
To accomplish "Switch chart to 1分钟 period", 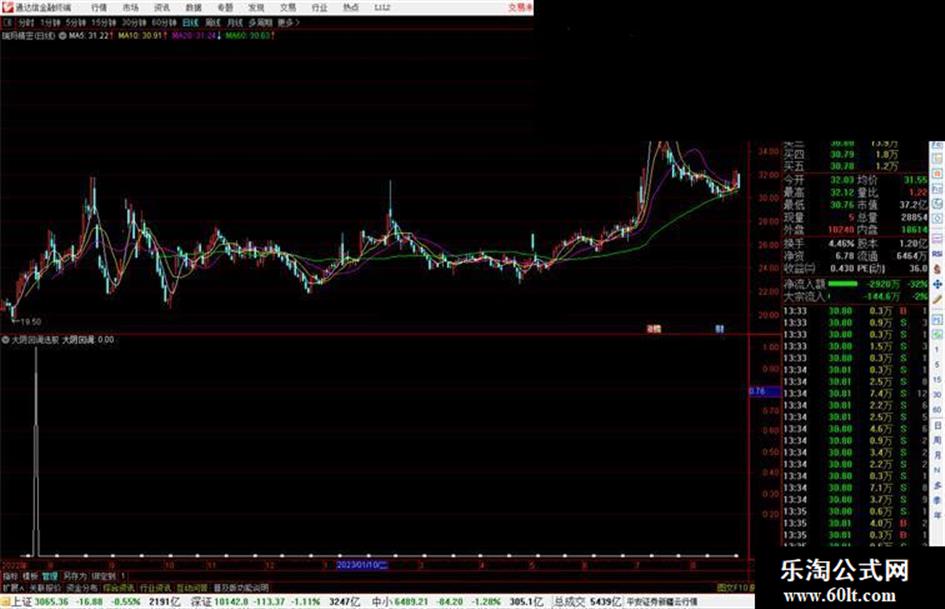I will [50, 22].
